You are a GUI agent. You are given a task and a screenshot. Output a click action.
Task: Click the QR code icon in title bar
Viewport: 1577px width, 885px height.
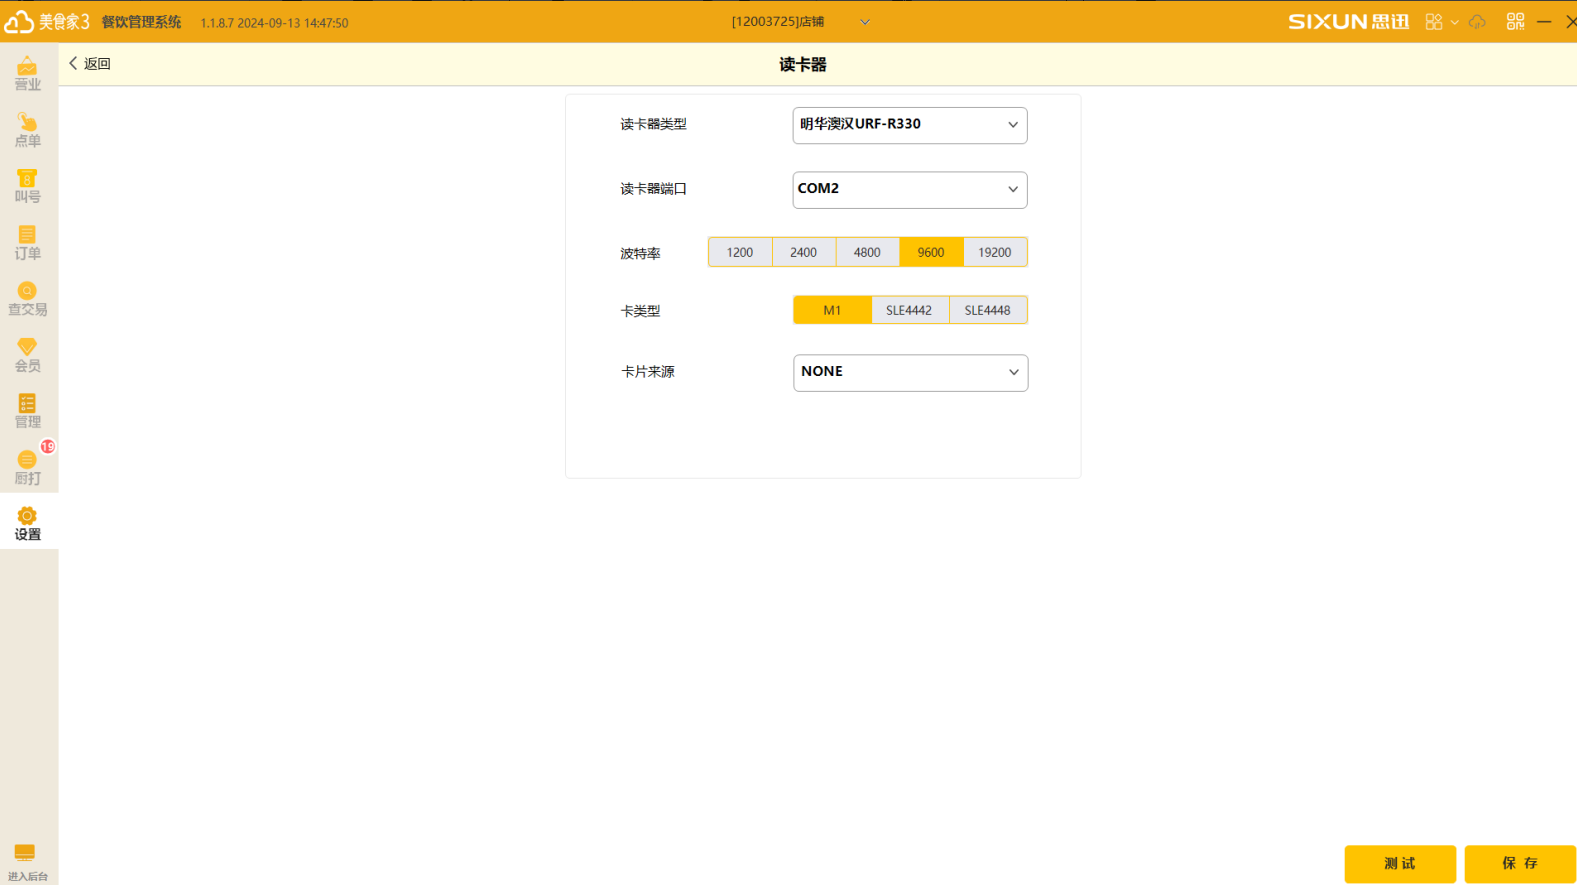(x=1515, y=21)
